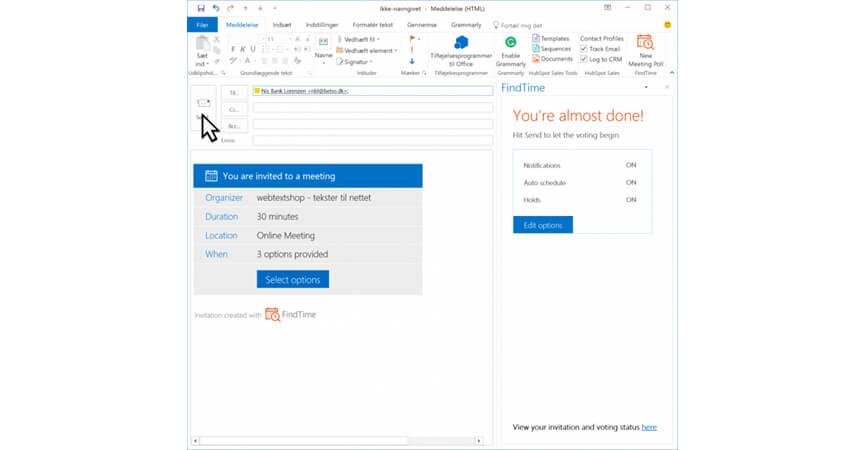Open HubSpot Documents
Viewport: 865px width, 450px height.
[552, 59]
